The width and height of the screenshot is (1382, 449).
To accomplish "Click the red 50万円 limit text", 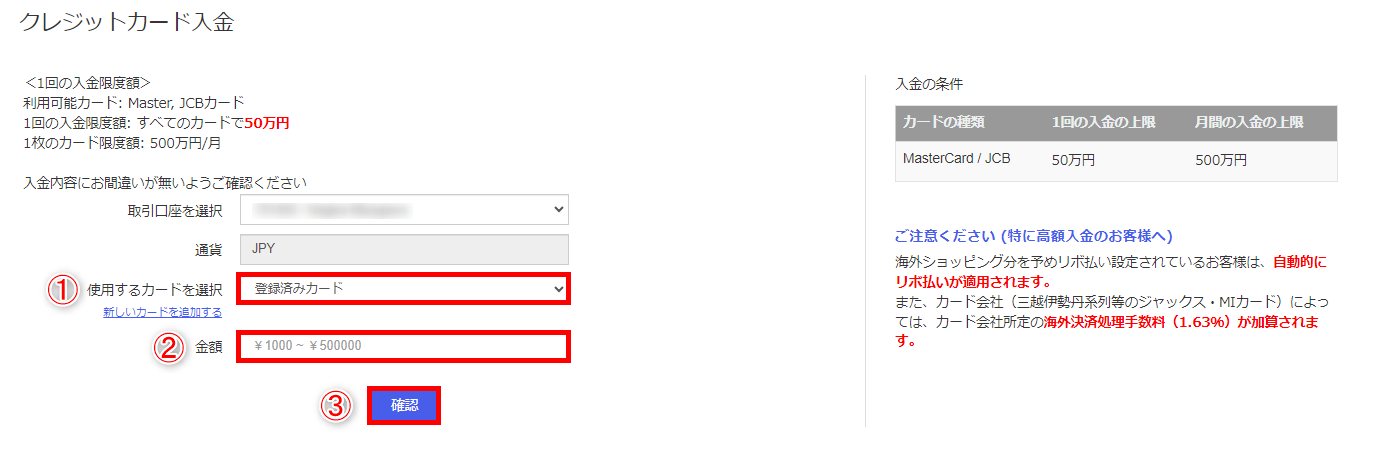I will tap(267, 123).
